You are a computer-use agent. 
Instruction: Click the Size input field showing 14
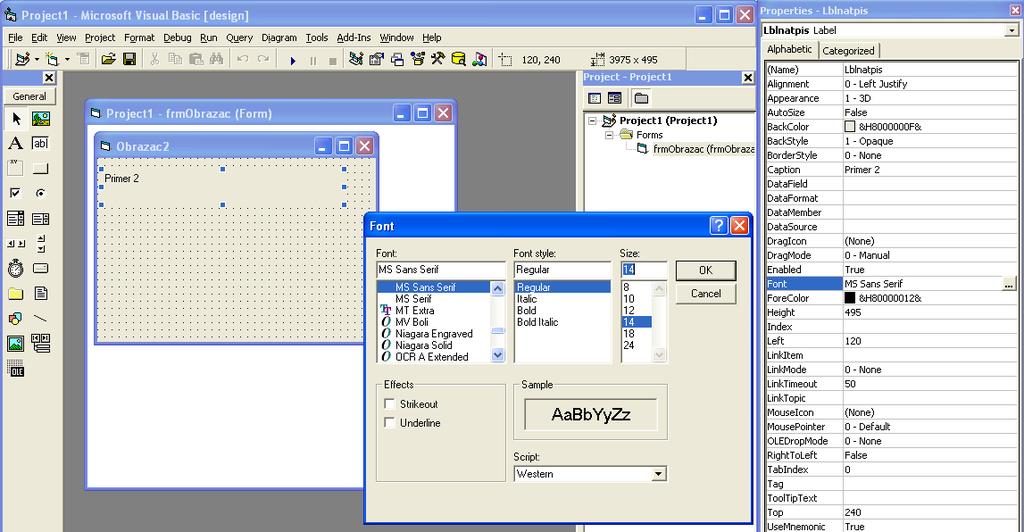click(643, 270)
